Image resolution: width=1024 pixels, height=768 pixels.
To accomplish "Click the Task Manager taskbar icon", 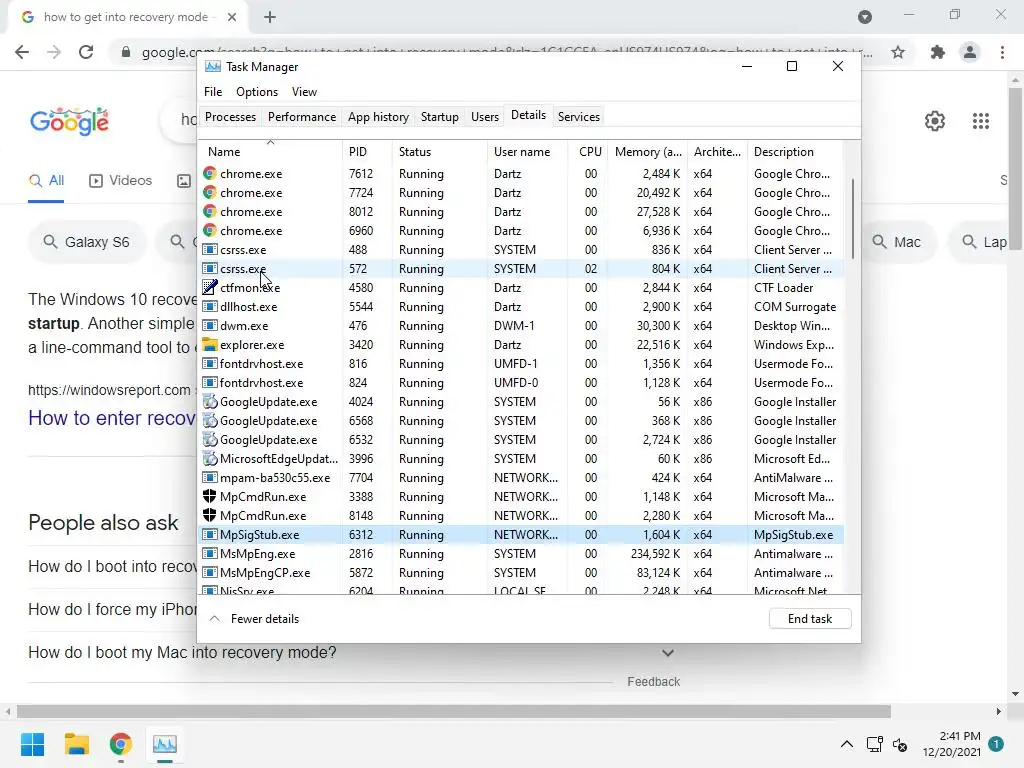I will click(x=165, y=744).
